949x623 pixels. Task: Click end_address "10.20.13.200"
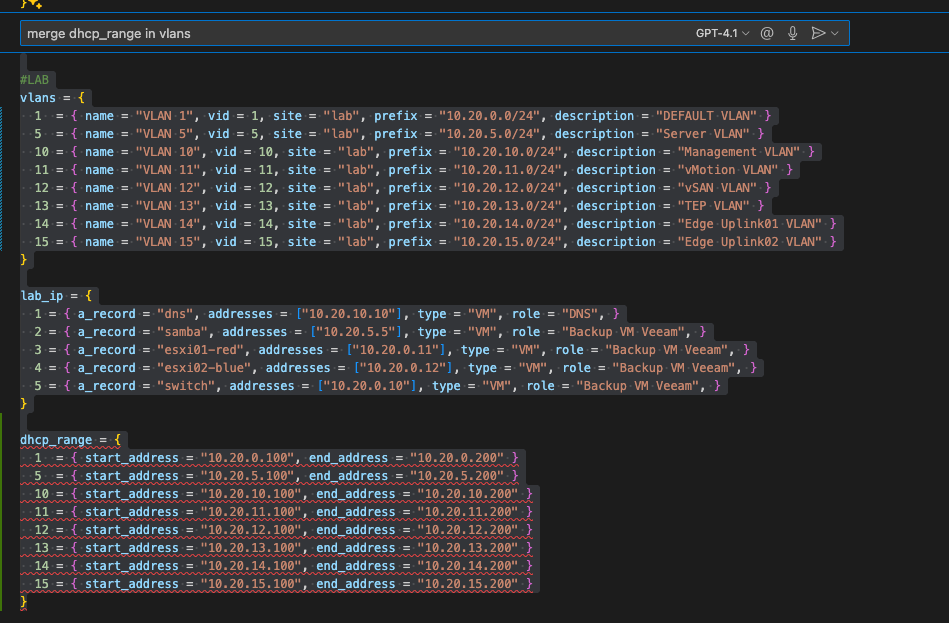tap(468, 548)
